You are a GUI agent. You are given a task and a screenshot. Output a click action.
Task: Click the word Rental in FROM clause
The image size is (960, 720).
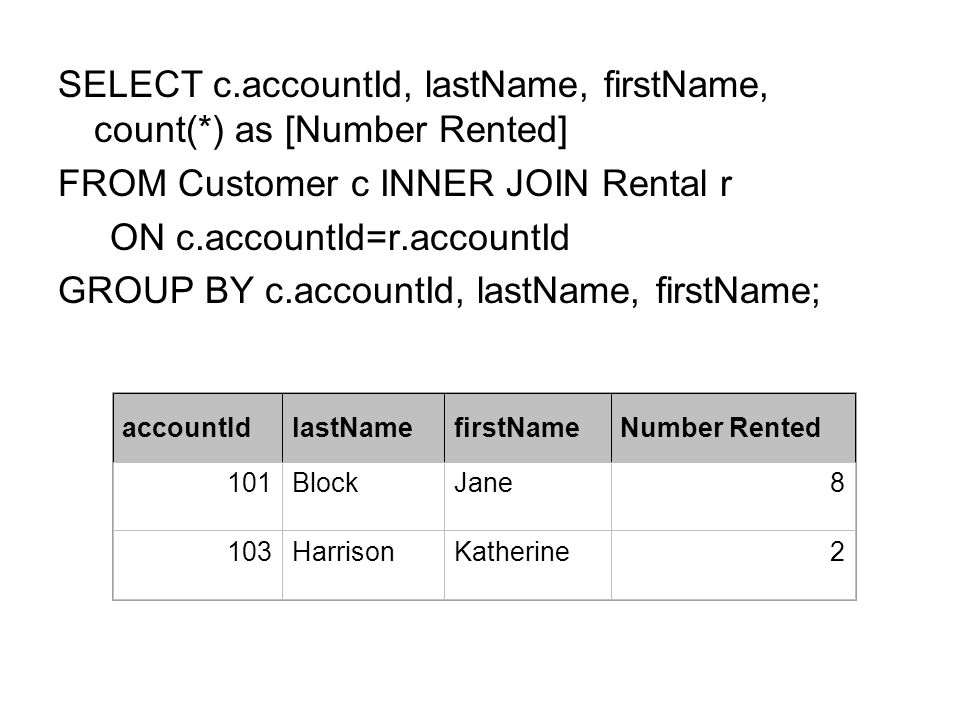point(654,184)
